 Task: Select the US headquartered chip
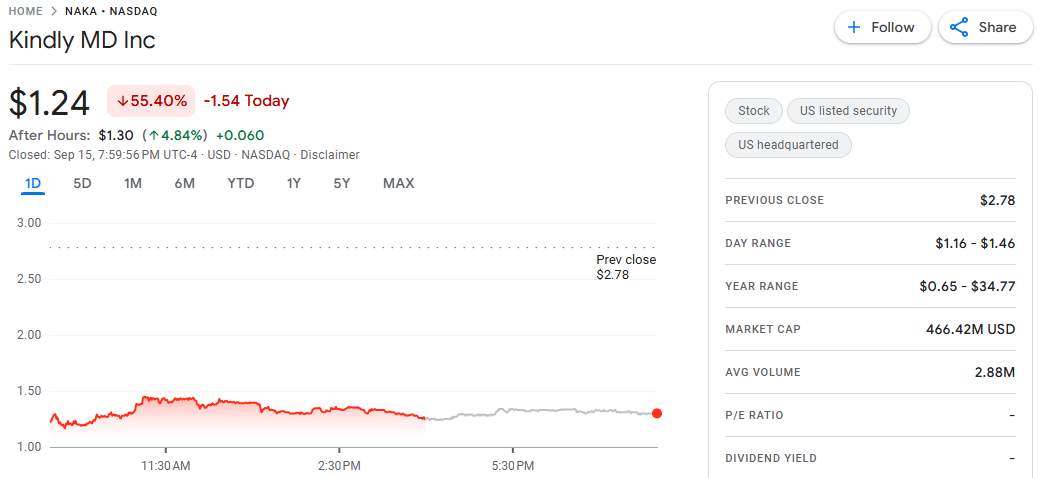tap(788, 145)
